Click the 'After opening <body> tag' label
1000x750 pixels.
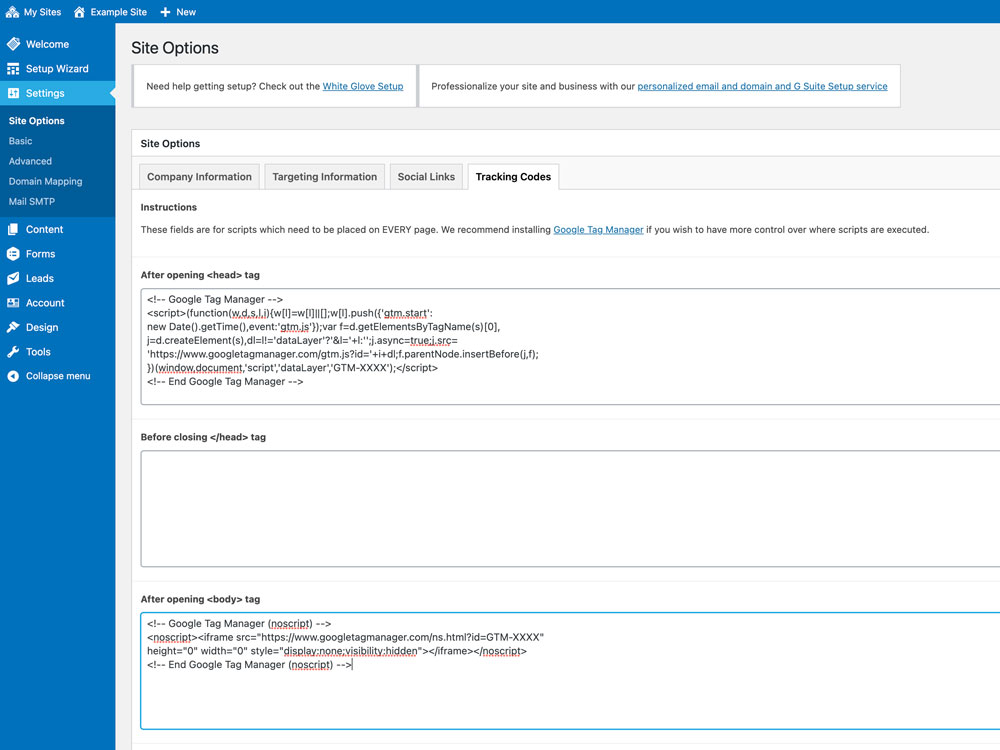[x=200, y=599]
